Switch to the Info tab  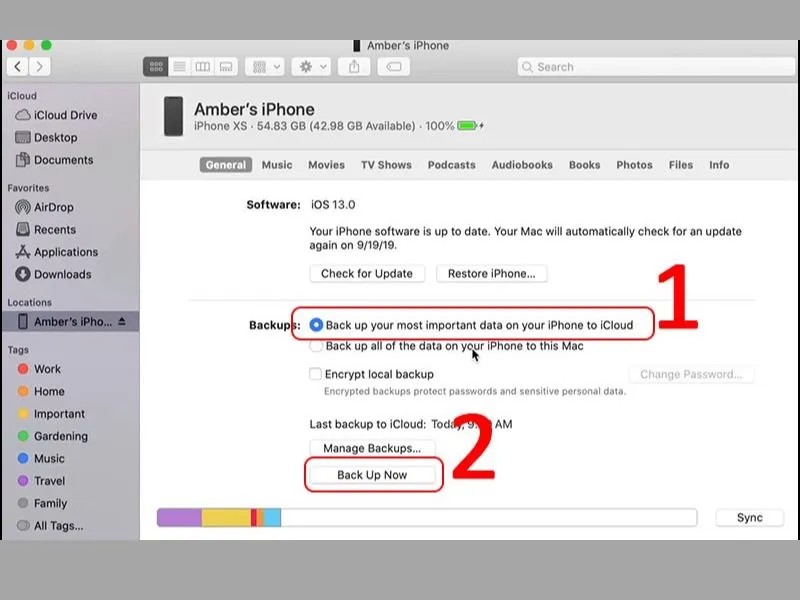(719, 165)
